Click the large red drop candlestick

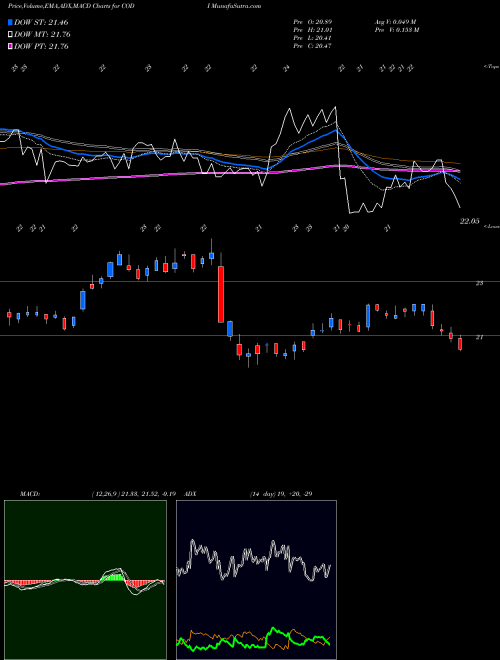click(221, 294)
